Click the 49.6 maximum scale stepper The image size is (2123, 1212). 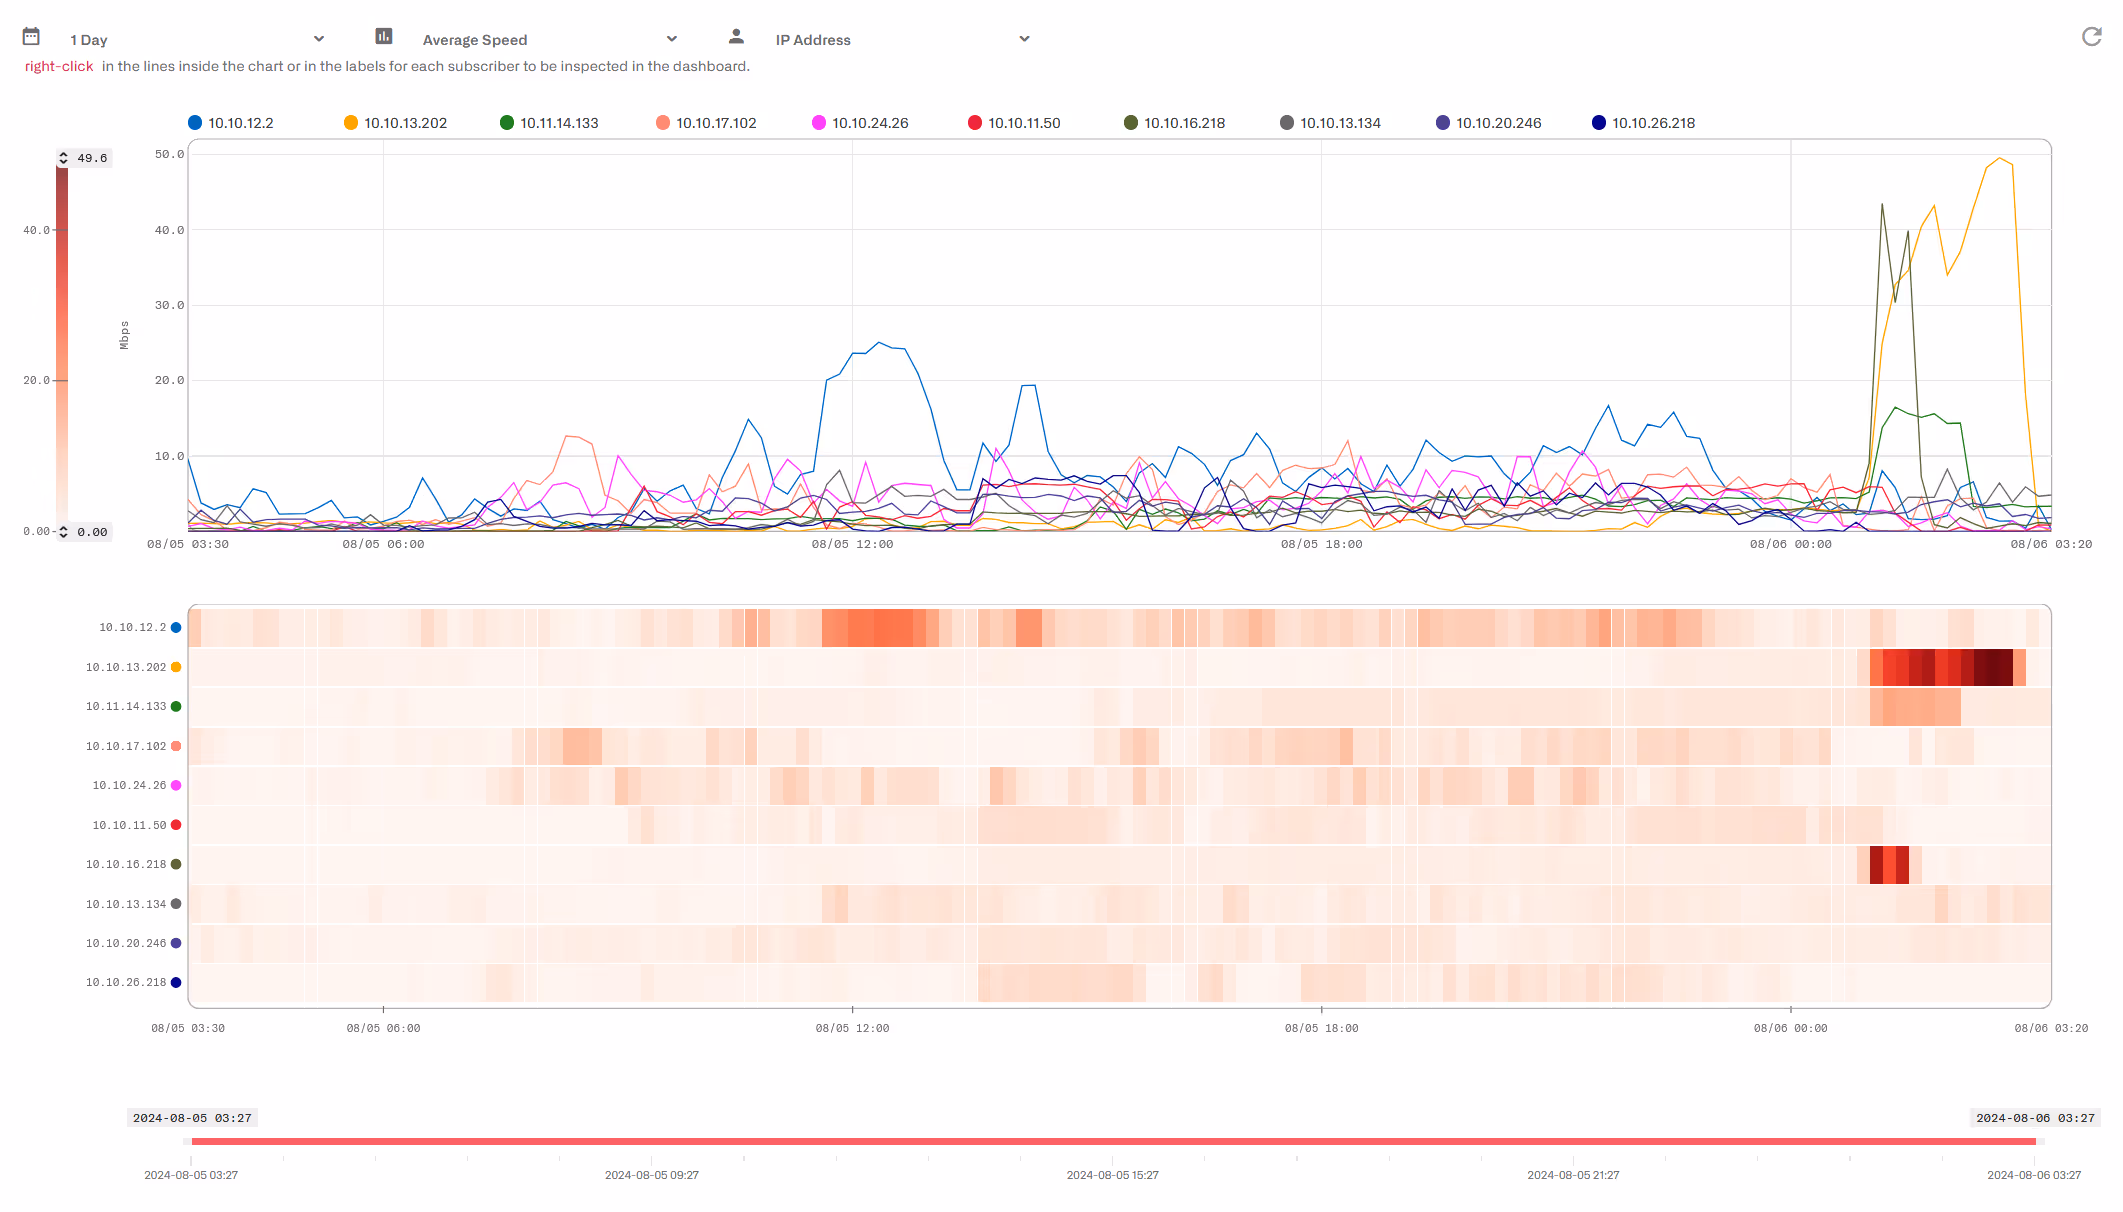[x=63, y=158]
